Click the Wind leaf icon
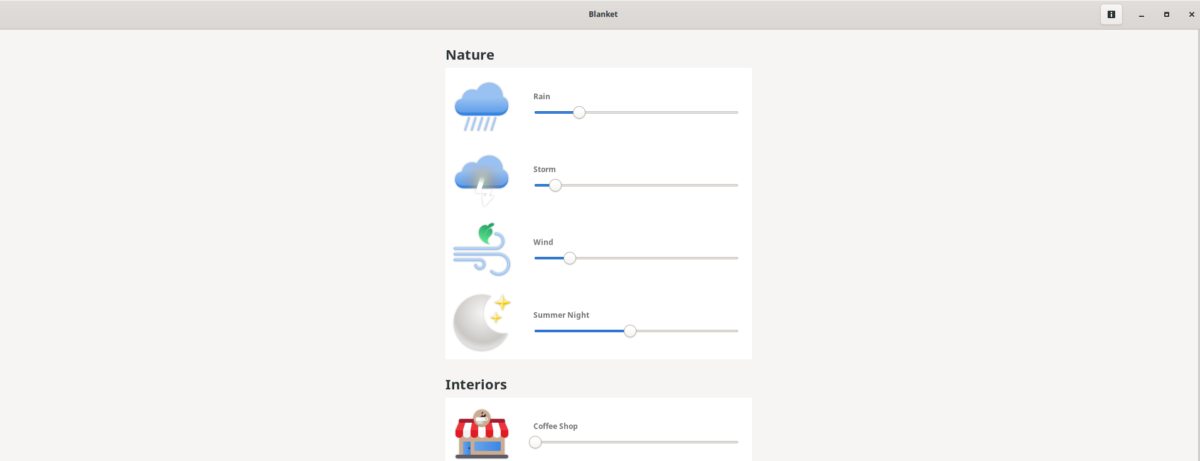 (x=482, y=250)
